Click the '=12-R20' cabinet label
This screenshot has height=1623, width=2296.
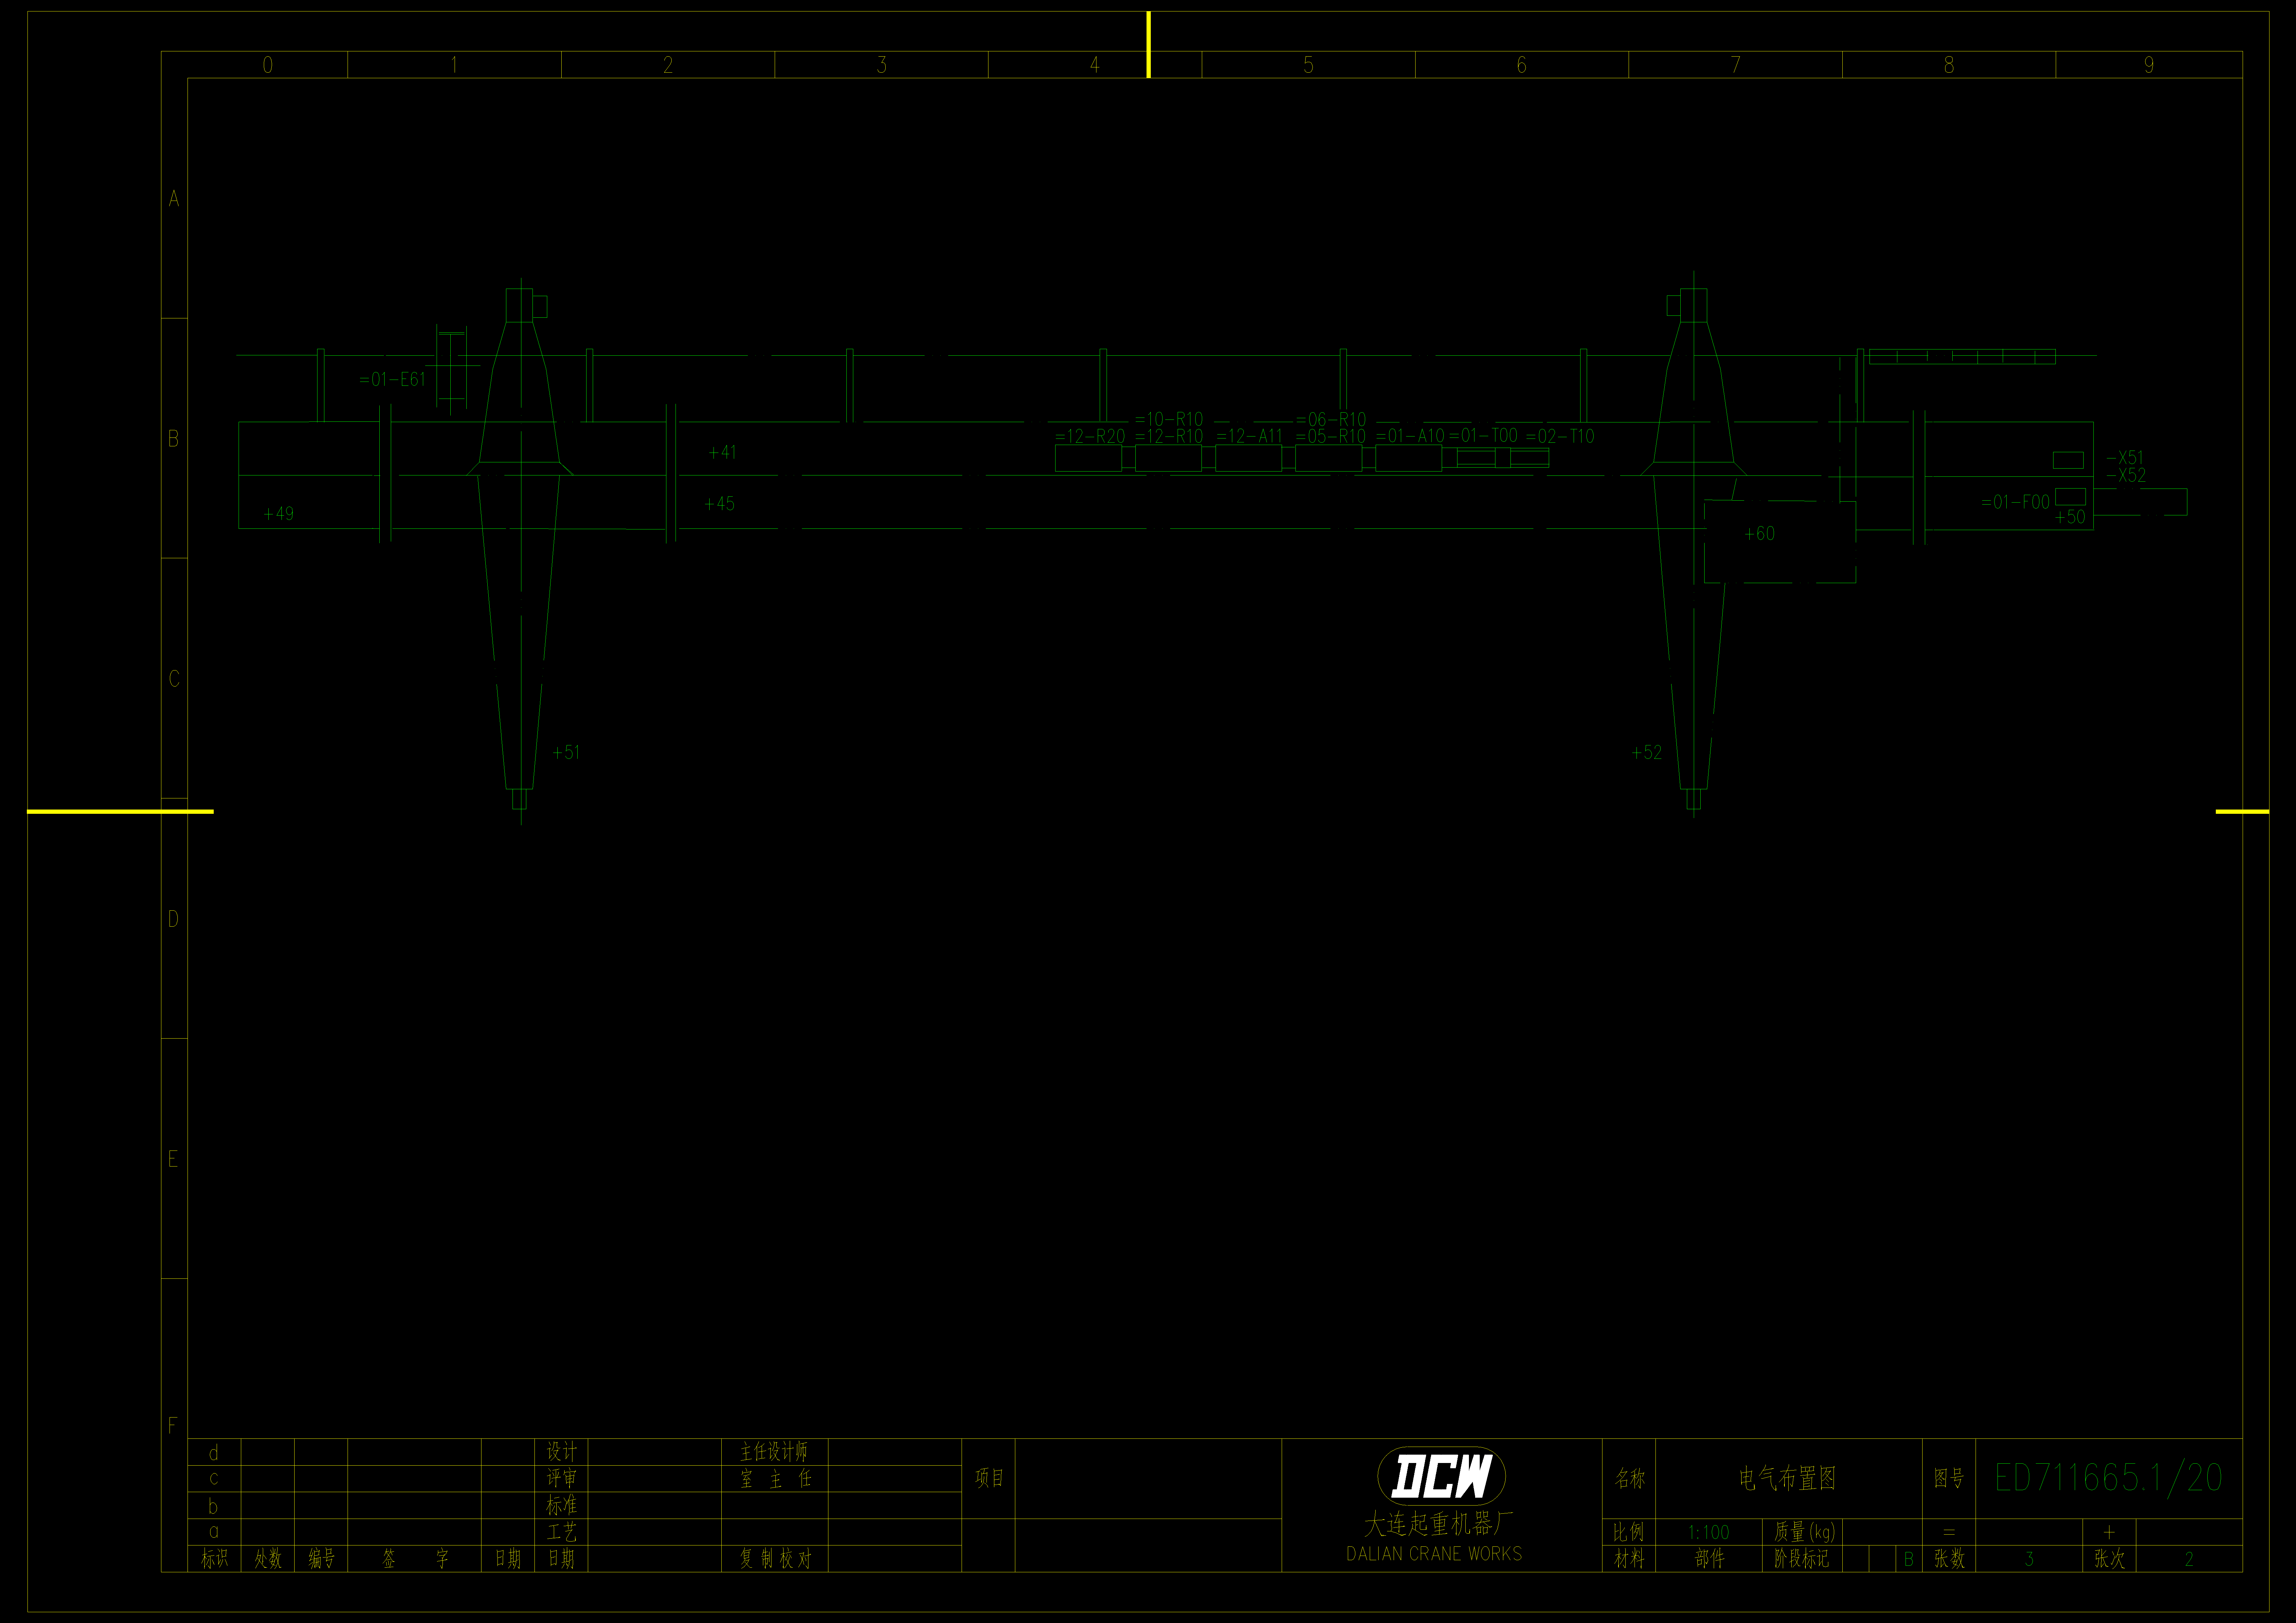1090,437
